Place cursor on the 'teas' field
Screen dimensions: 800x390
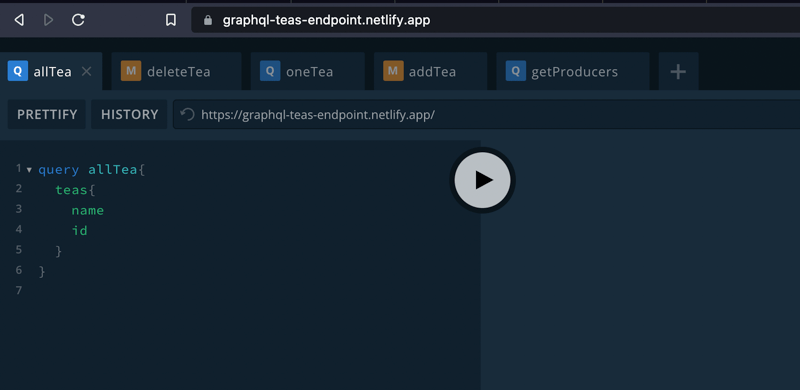coord(71,190)
